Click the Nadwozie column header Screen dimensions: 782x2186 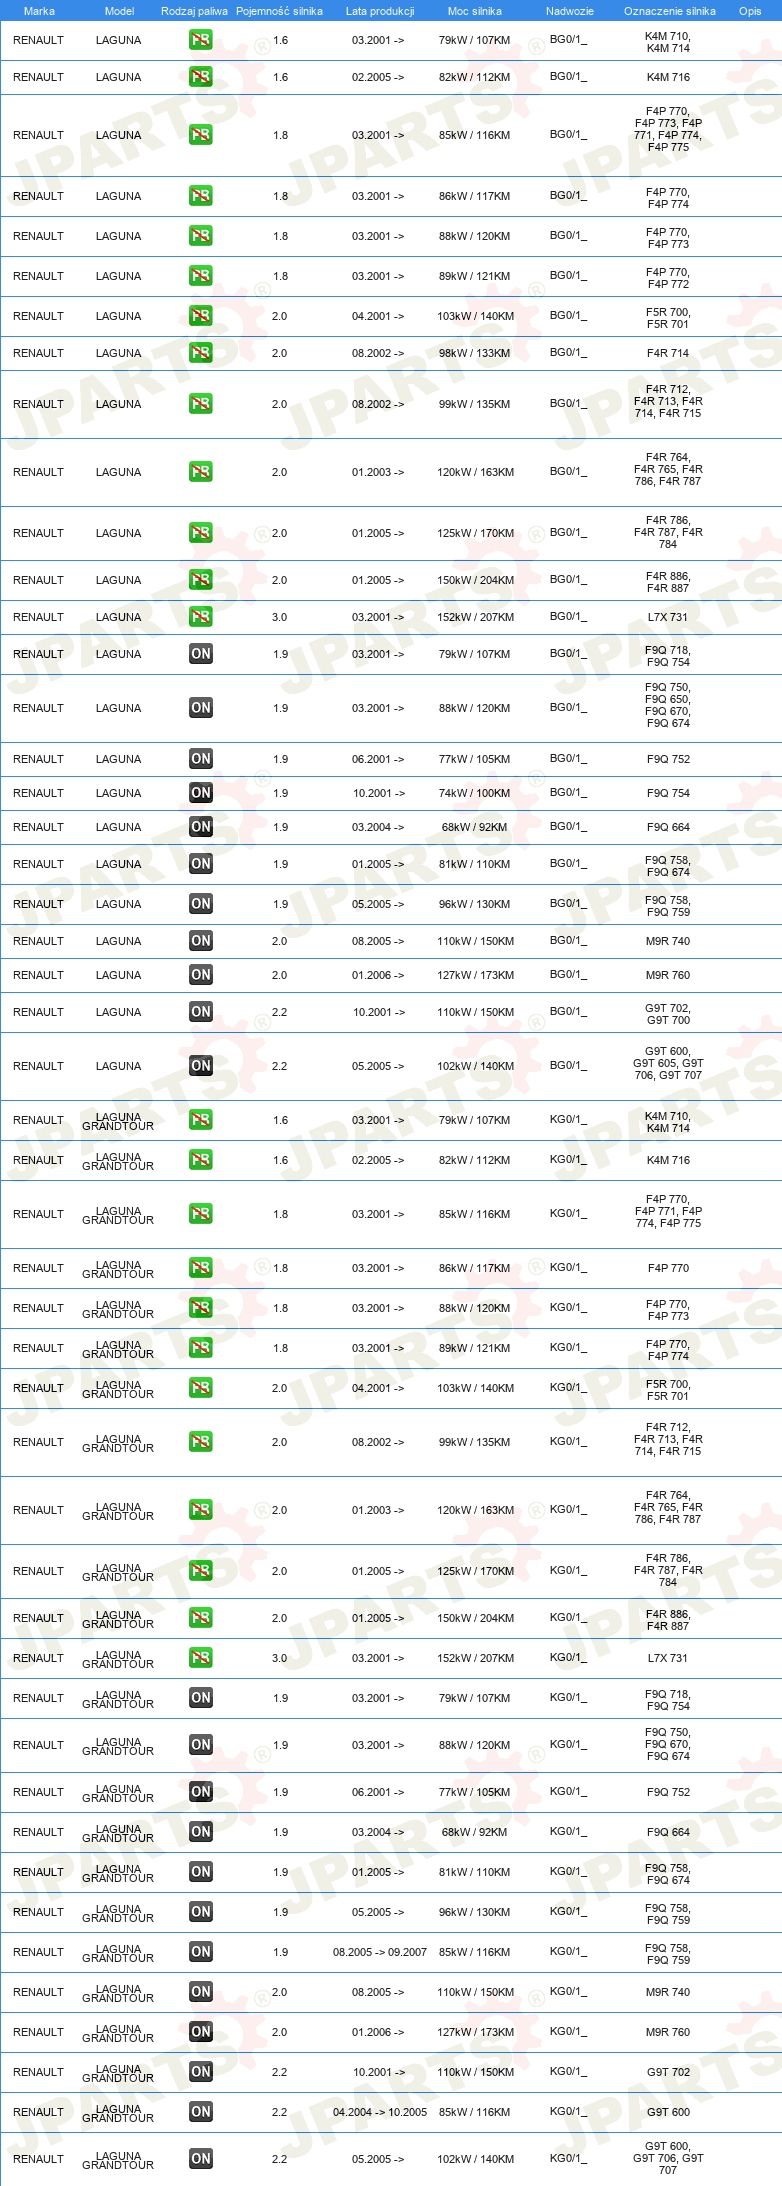click(x=569, y=11)
